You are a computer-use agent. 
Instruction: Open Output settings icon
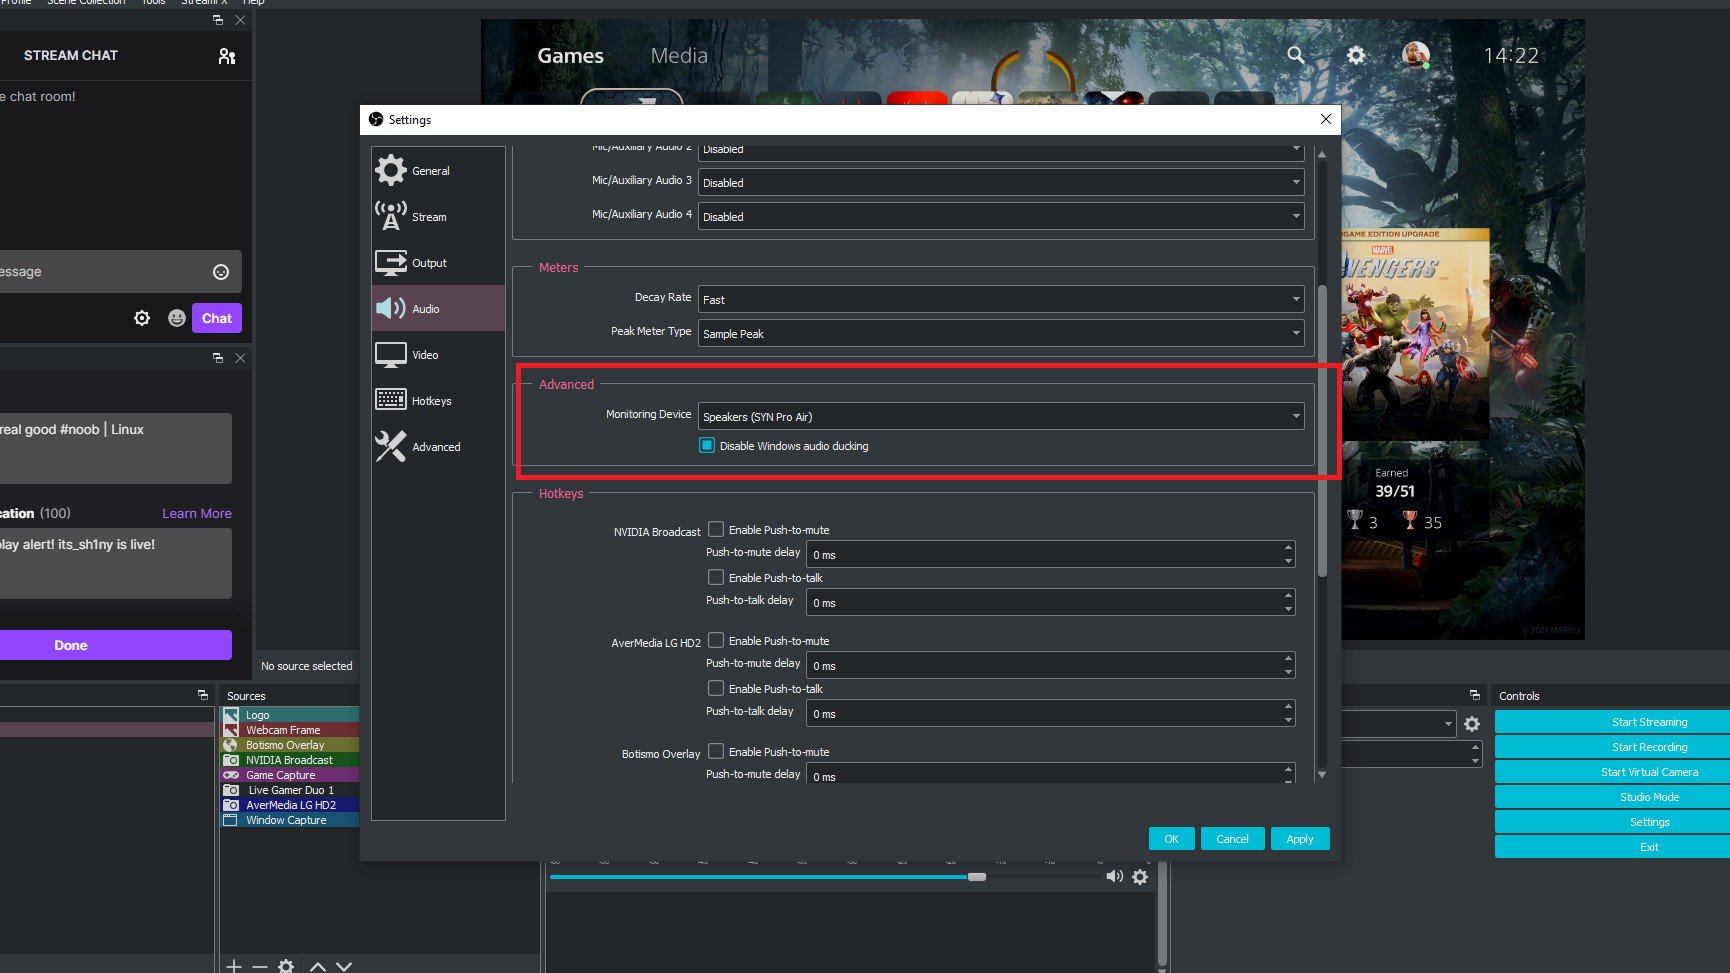pos(391,262)
